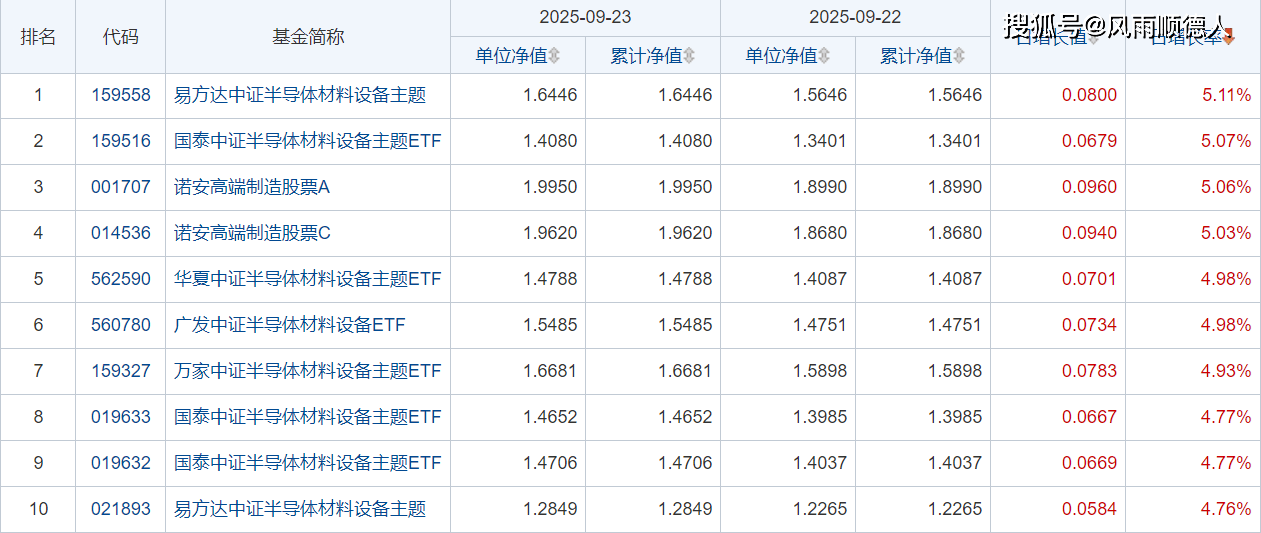Sort by 2025-09-23 单位净值 arrow icon

click(x=554, y=56)
